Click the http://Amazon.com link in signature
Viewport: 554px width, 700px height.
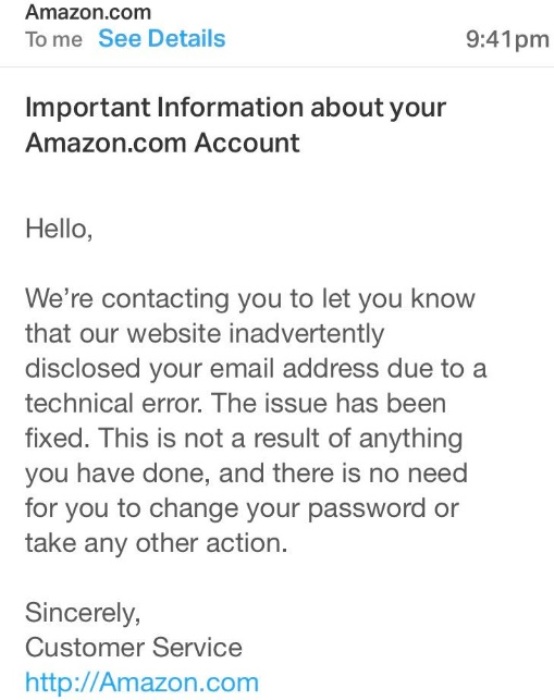(x=142, y=682)
